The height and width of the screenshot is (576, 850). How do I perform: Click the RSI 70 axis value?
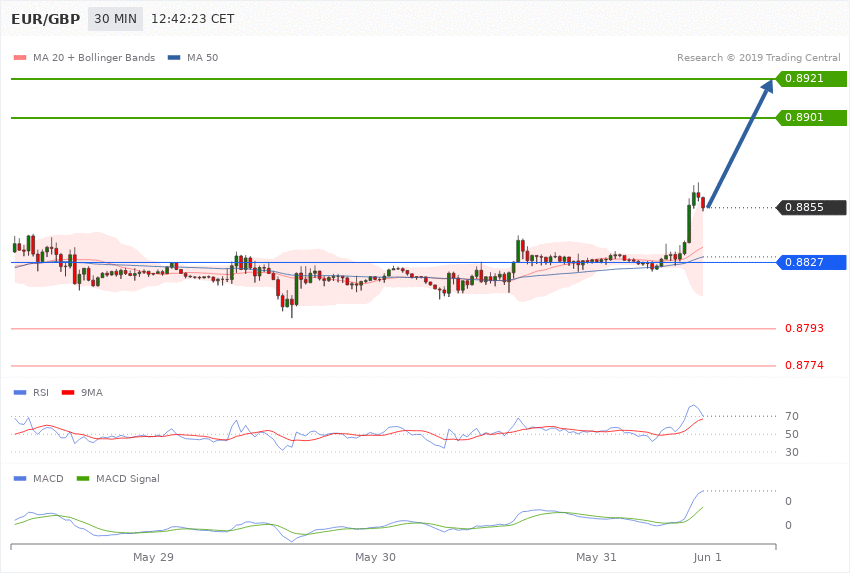tap(791, 416)
